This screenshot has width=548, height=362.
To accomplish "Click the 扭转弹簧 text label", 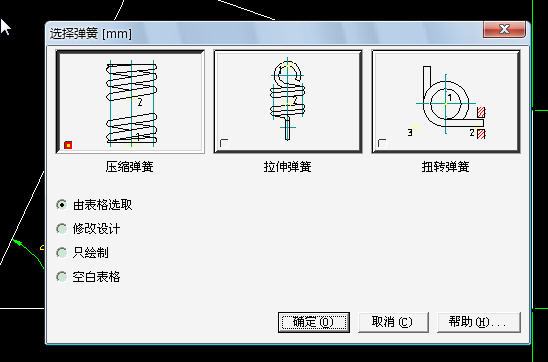I will (445, 167).
